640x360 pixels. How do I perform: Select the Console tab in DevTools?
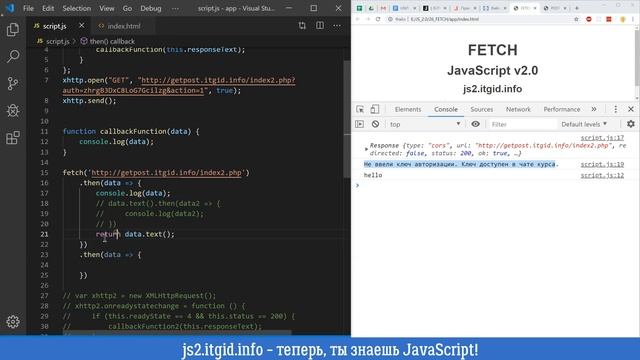tap(446, 109)
